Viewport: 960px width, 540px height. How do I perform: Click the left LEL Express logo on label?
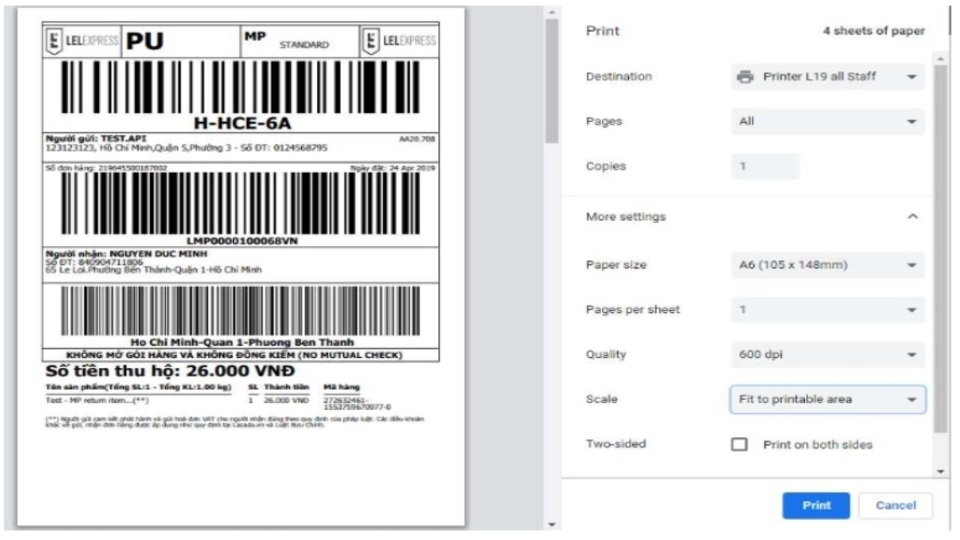pyautogui.click(x=82, y=41)
